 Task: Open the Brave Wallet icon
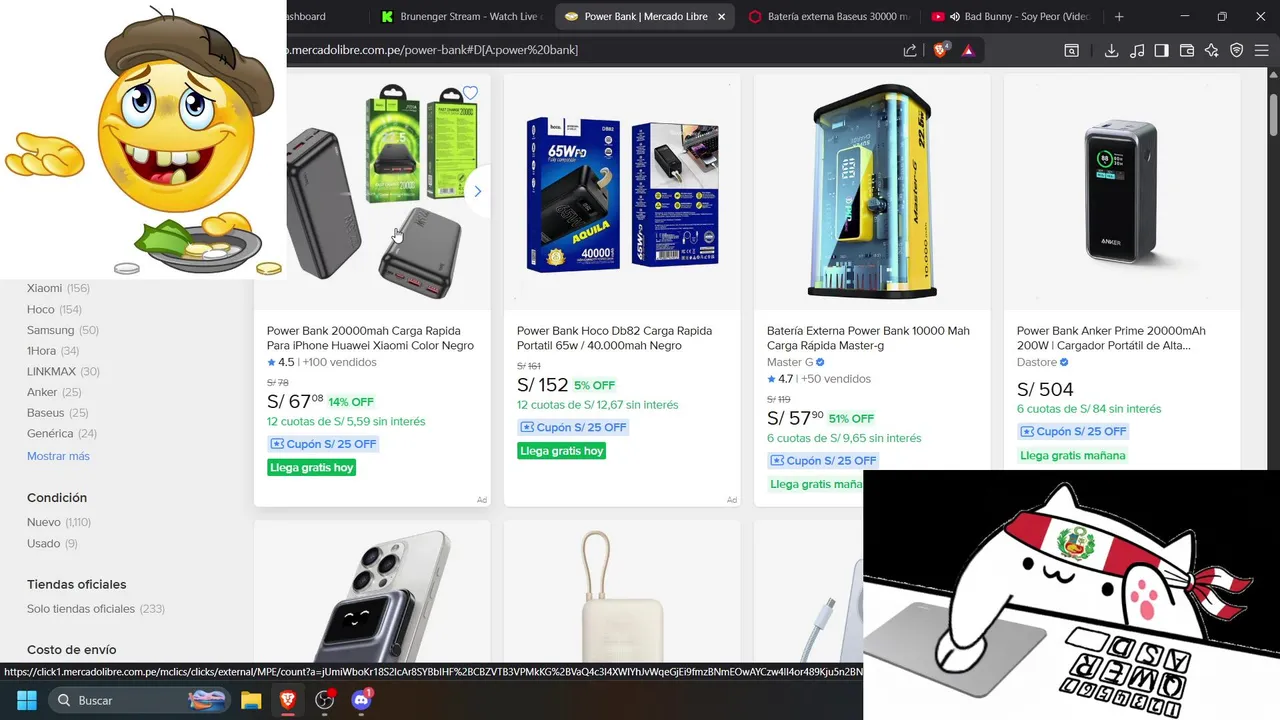[x=1187, y=50]
